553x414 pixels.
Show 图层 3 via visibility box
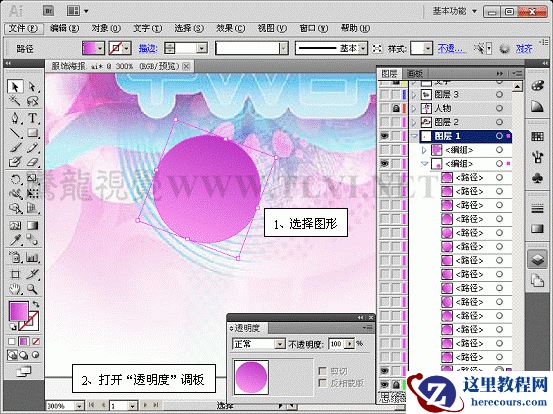(x=384, y=95)
